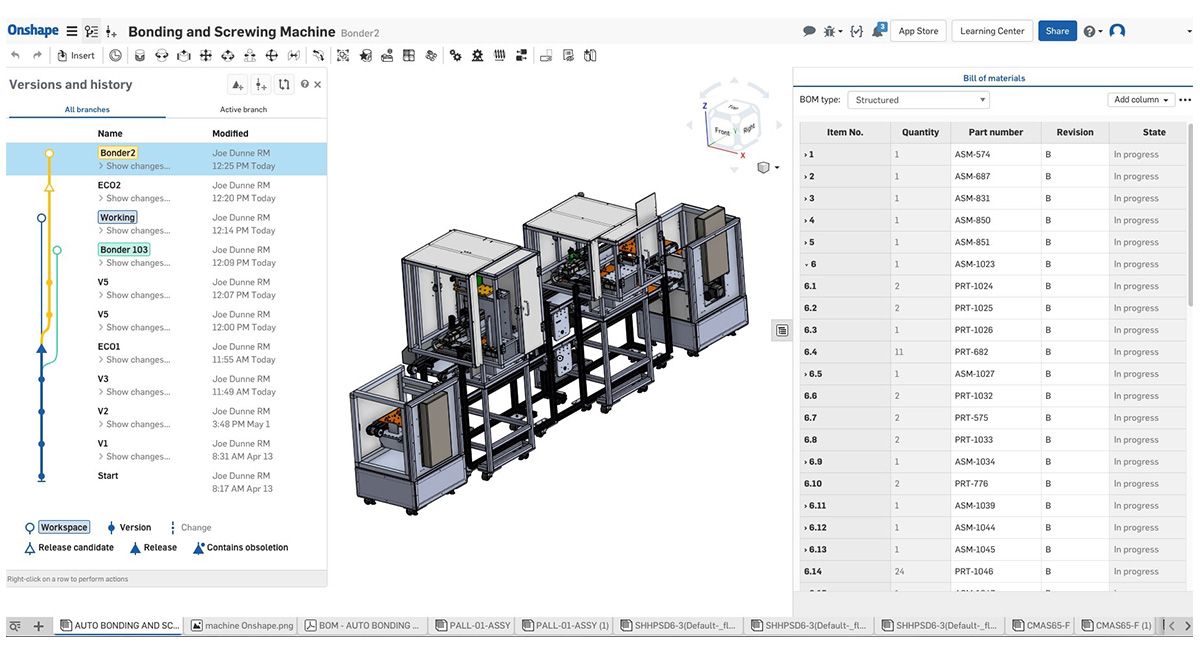Viewport: 1200px width, 650px height.
Task: Open the machine Onshape.png tab
Action: 242,626
